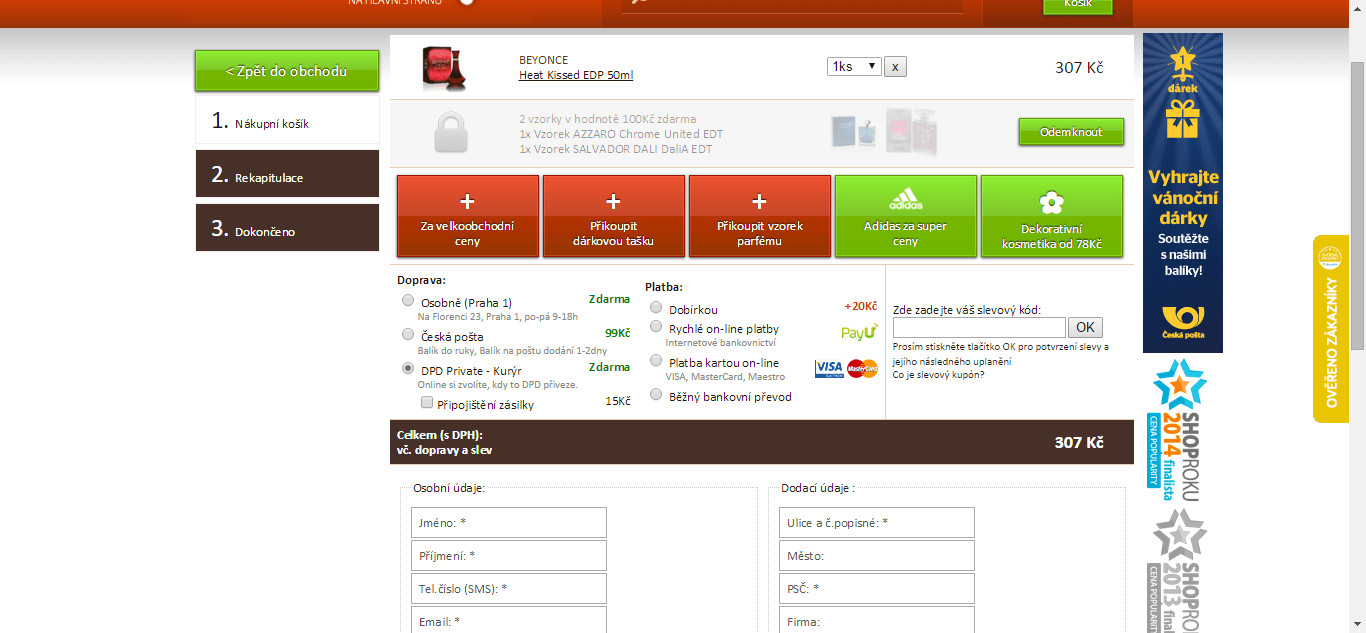Click the Celkem (s DPH) total label
This screenshot has height=633, width=1366.
pyautogui.click(x=440, y=435)
